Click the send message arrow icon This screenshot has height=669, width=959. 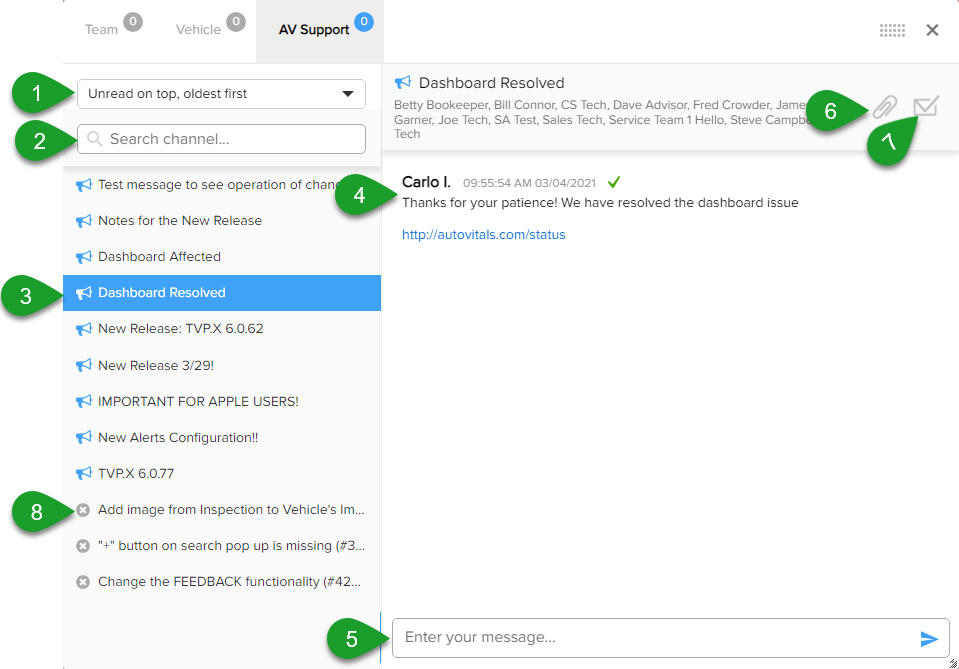(x=929, y=639)
